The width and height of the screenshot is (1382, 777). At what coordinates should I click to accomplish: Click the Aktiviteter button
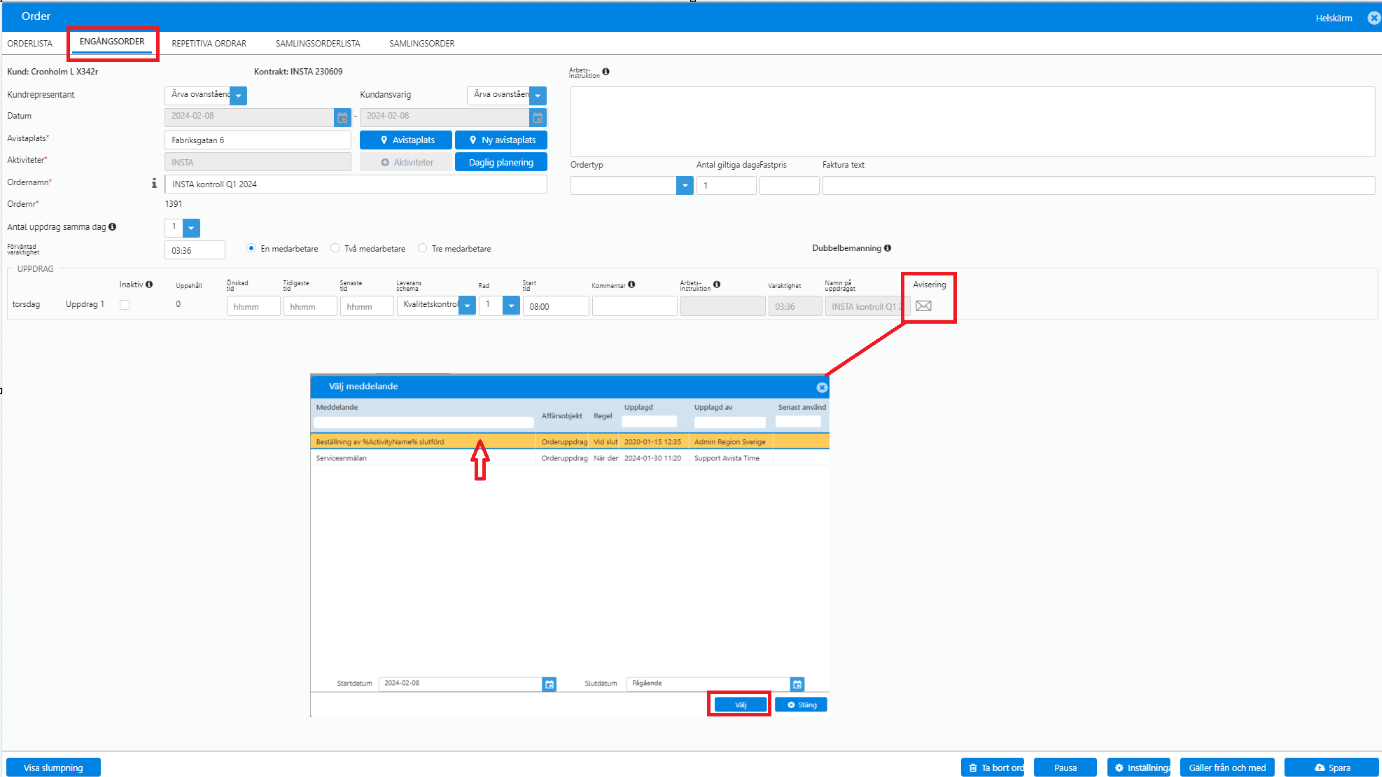point(405,162)
